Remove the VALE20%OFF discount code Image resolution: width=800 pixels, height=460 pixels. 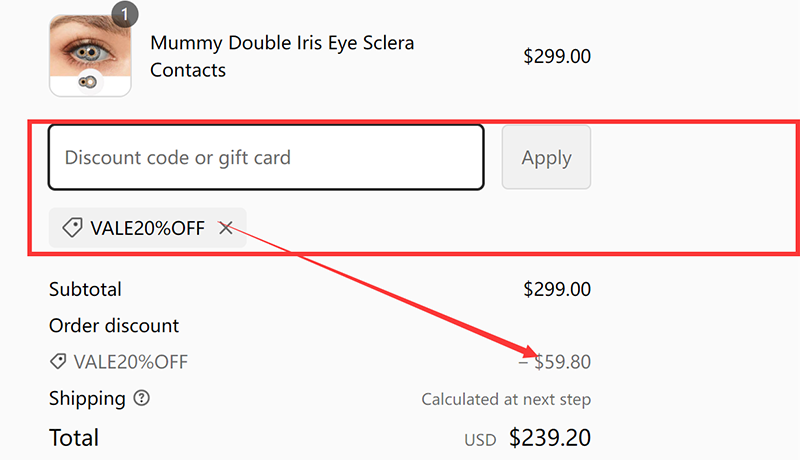pos(226,228)
